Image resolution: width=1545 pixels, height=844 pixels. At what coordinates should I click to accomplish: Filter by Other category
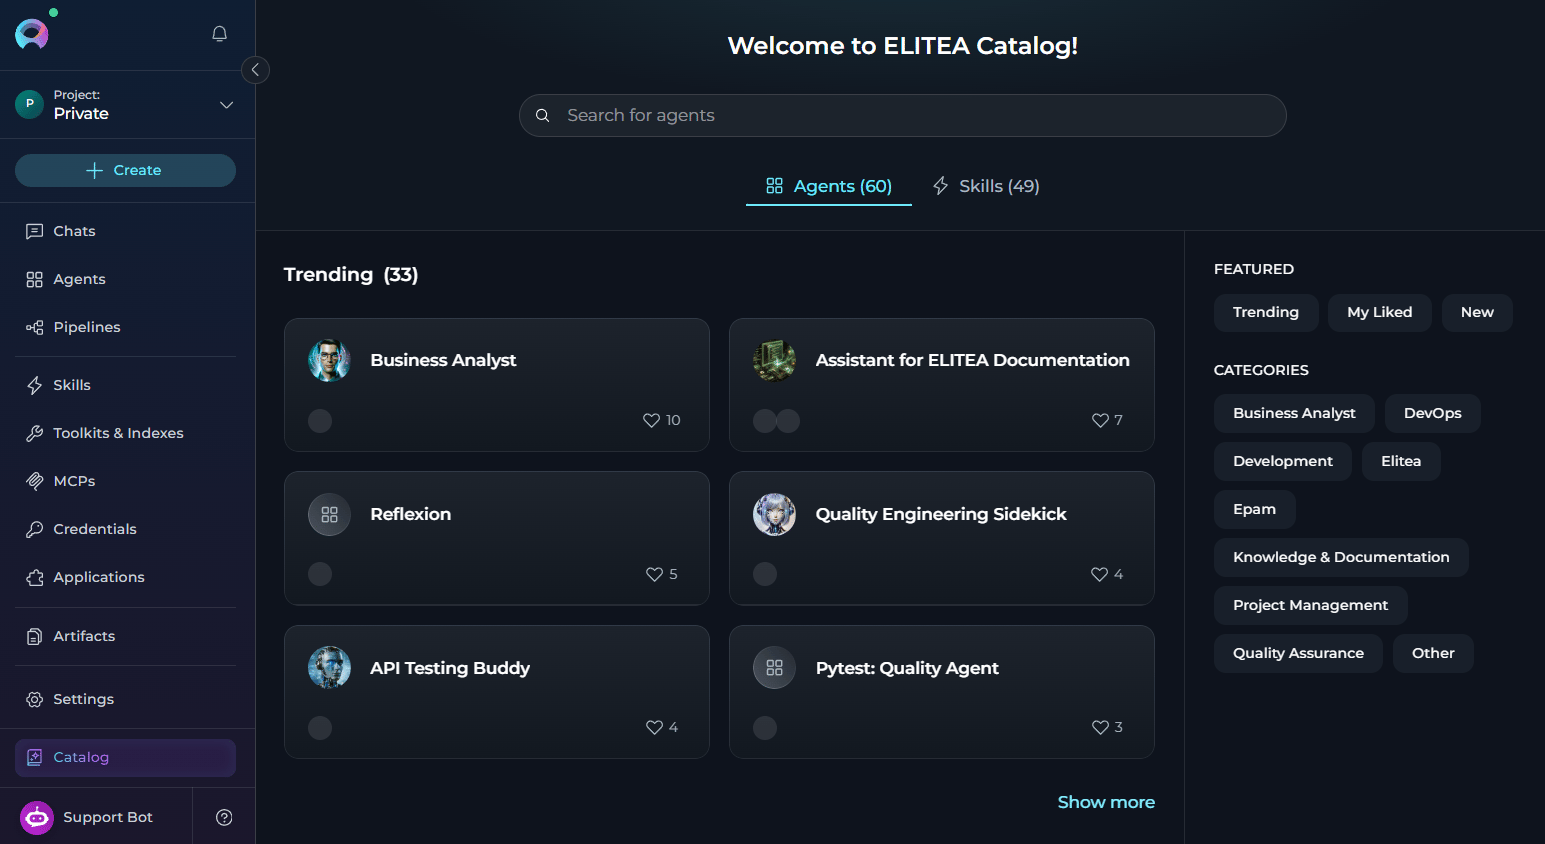[1433, 653]
